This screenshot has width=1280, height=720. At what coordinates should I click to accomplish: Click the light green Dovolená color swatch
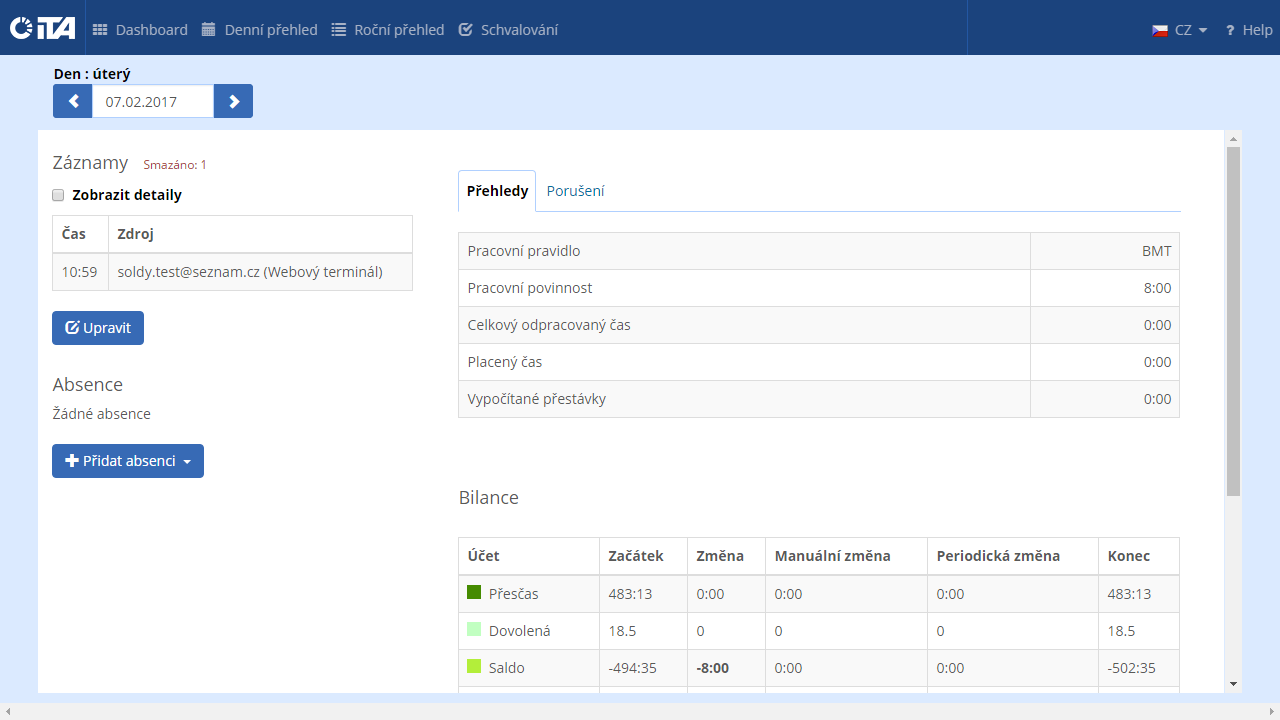[x=474, y=630]
